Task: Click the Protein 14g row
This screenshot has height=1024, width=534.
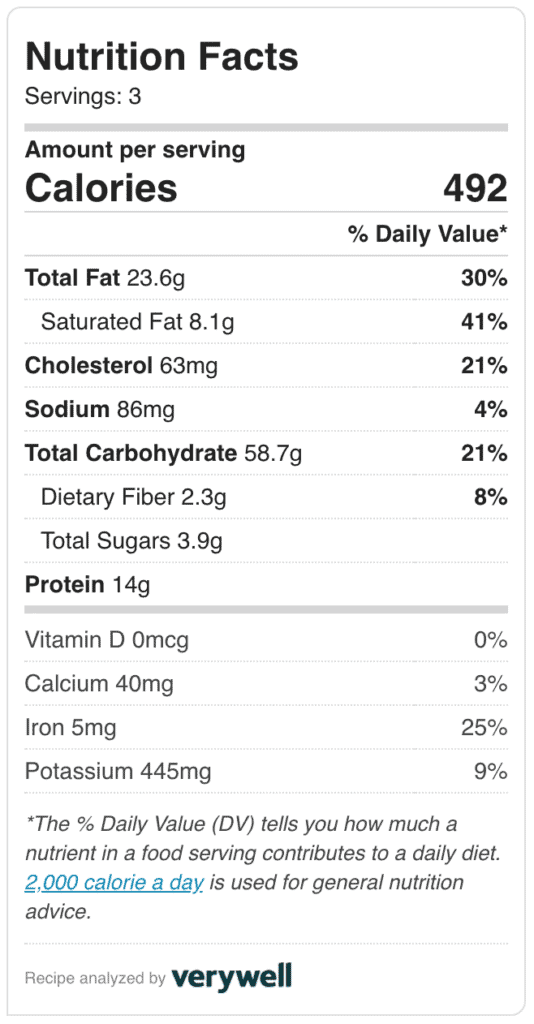Action: click(x=266, y=584)
